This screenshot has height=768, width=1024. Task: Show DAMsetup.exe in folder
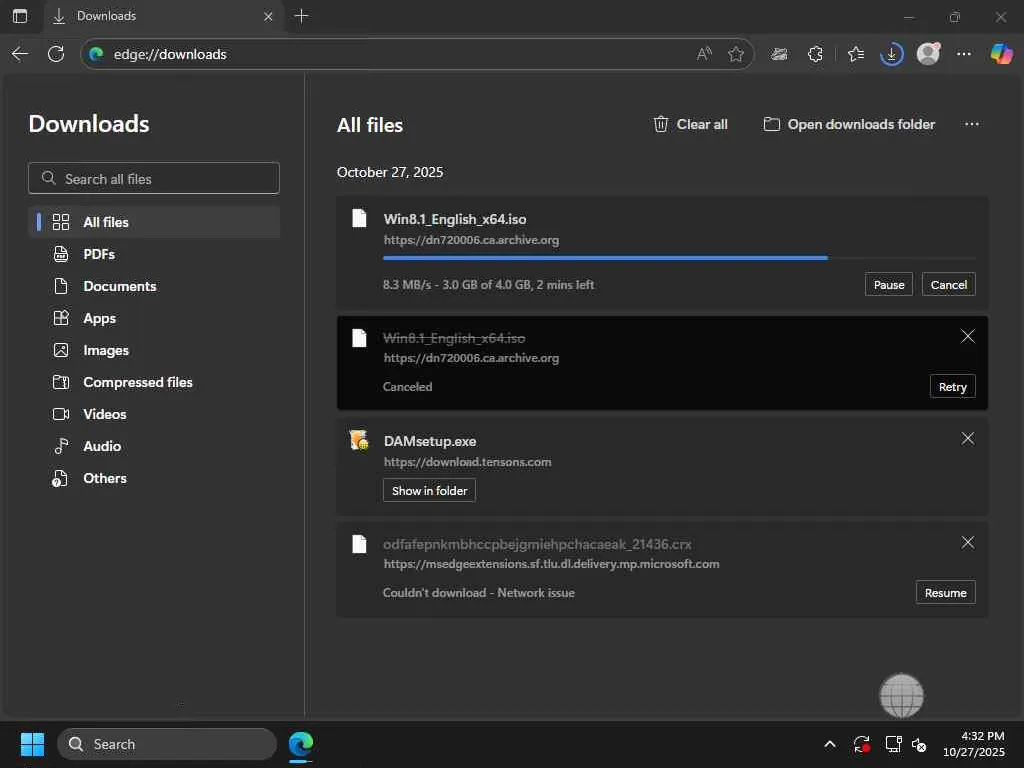pyautogui.click(x=429, y=491)
